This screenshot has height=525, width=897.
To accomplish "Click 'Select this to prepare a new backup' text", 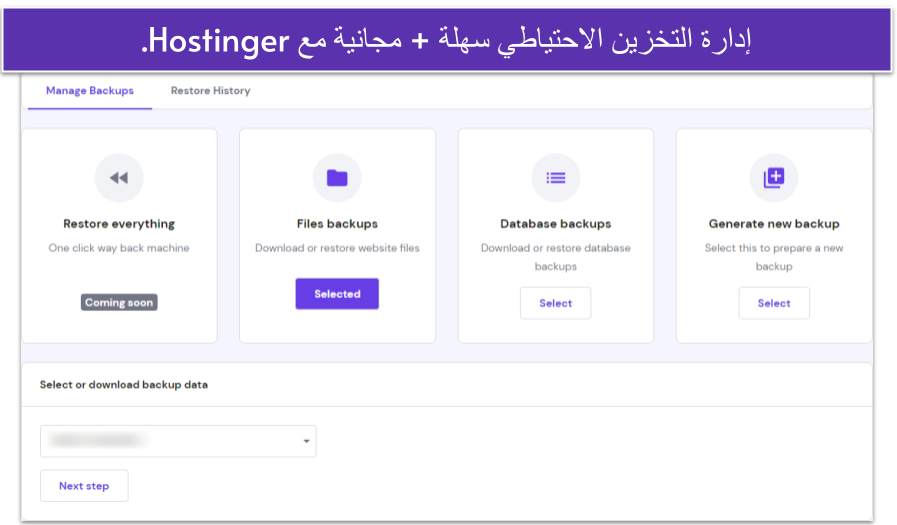I will coord(774,257).
